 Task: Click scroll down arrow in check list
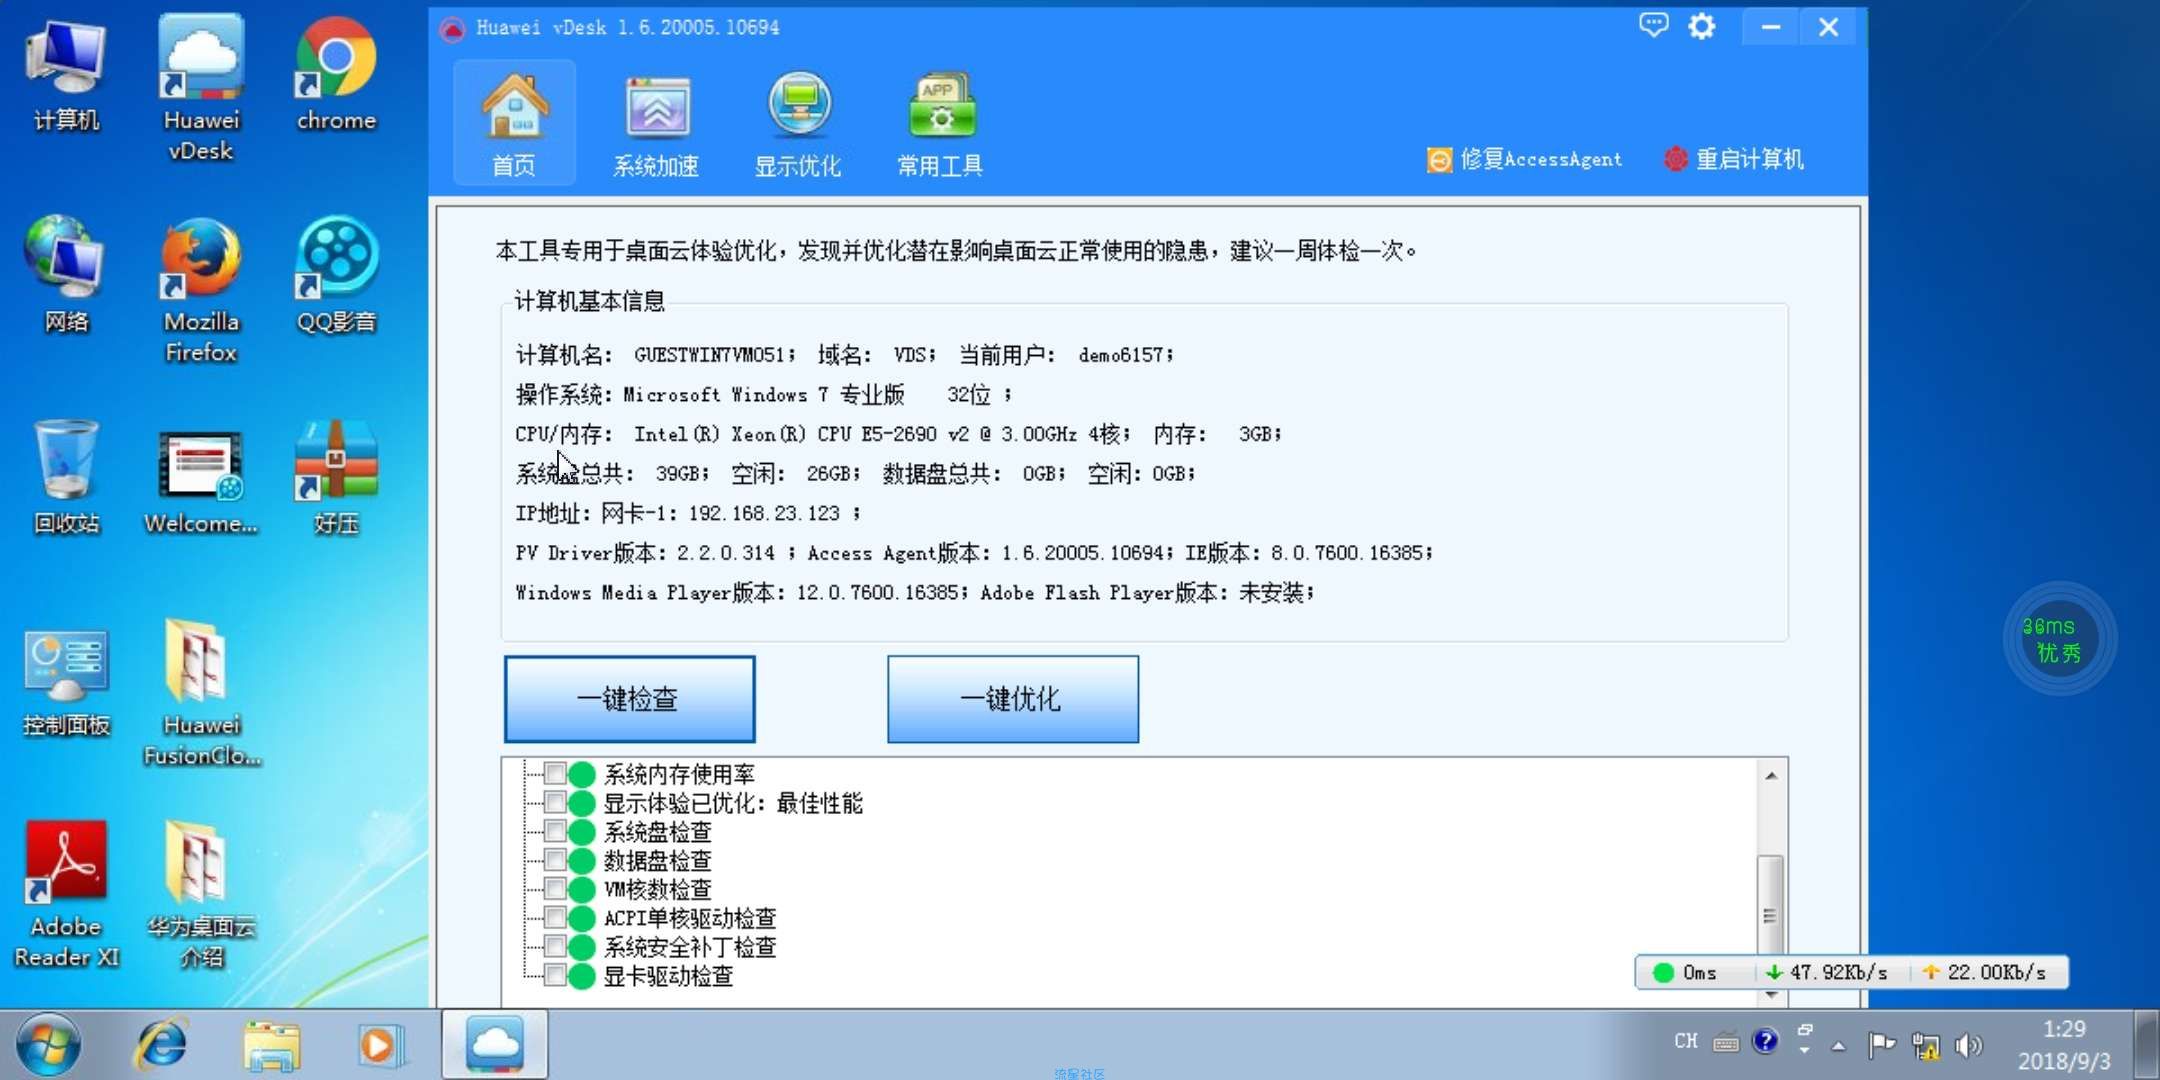tap(1770, 995)
